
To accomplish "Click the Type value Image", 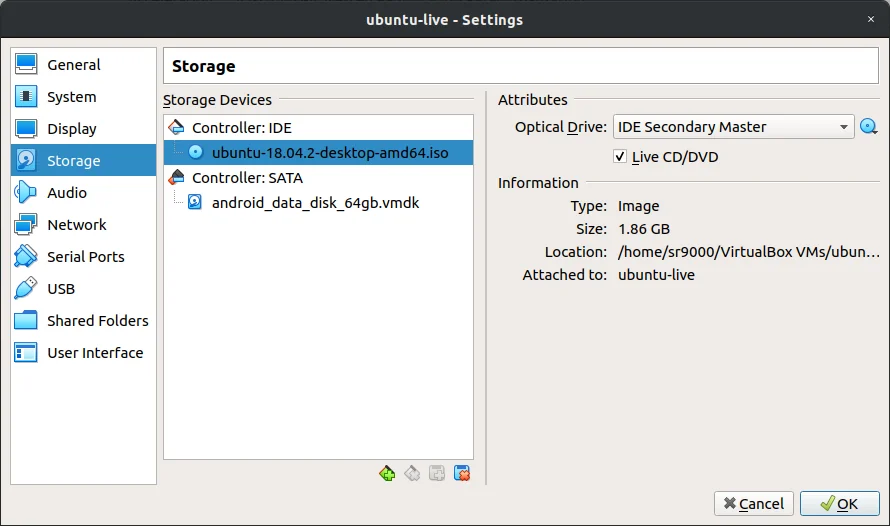I will point(639,206).
